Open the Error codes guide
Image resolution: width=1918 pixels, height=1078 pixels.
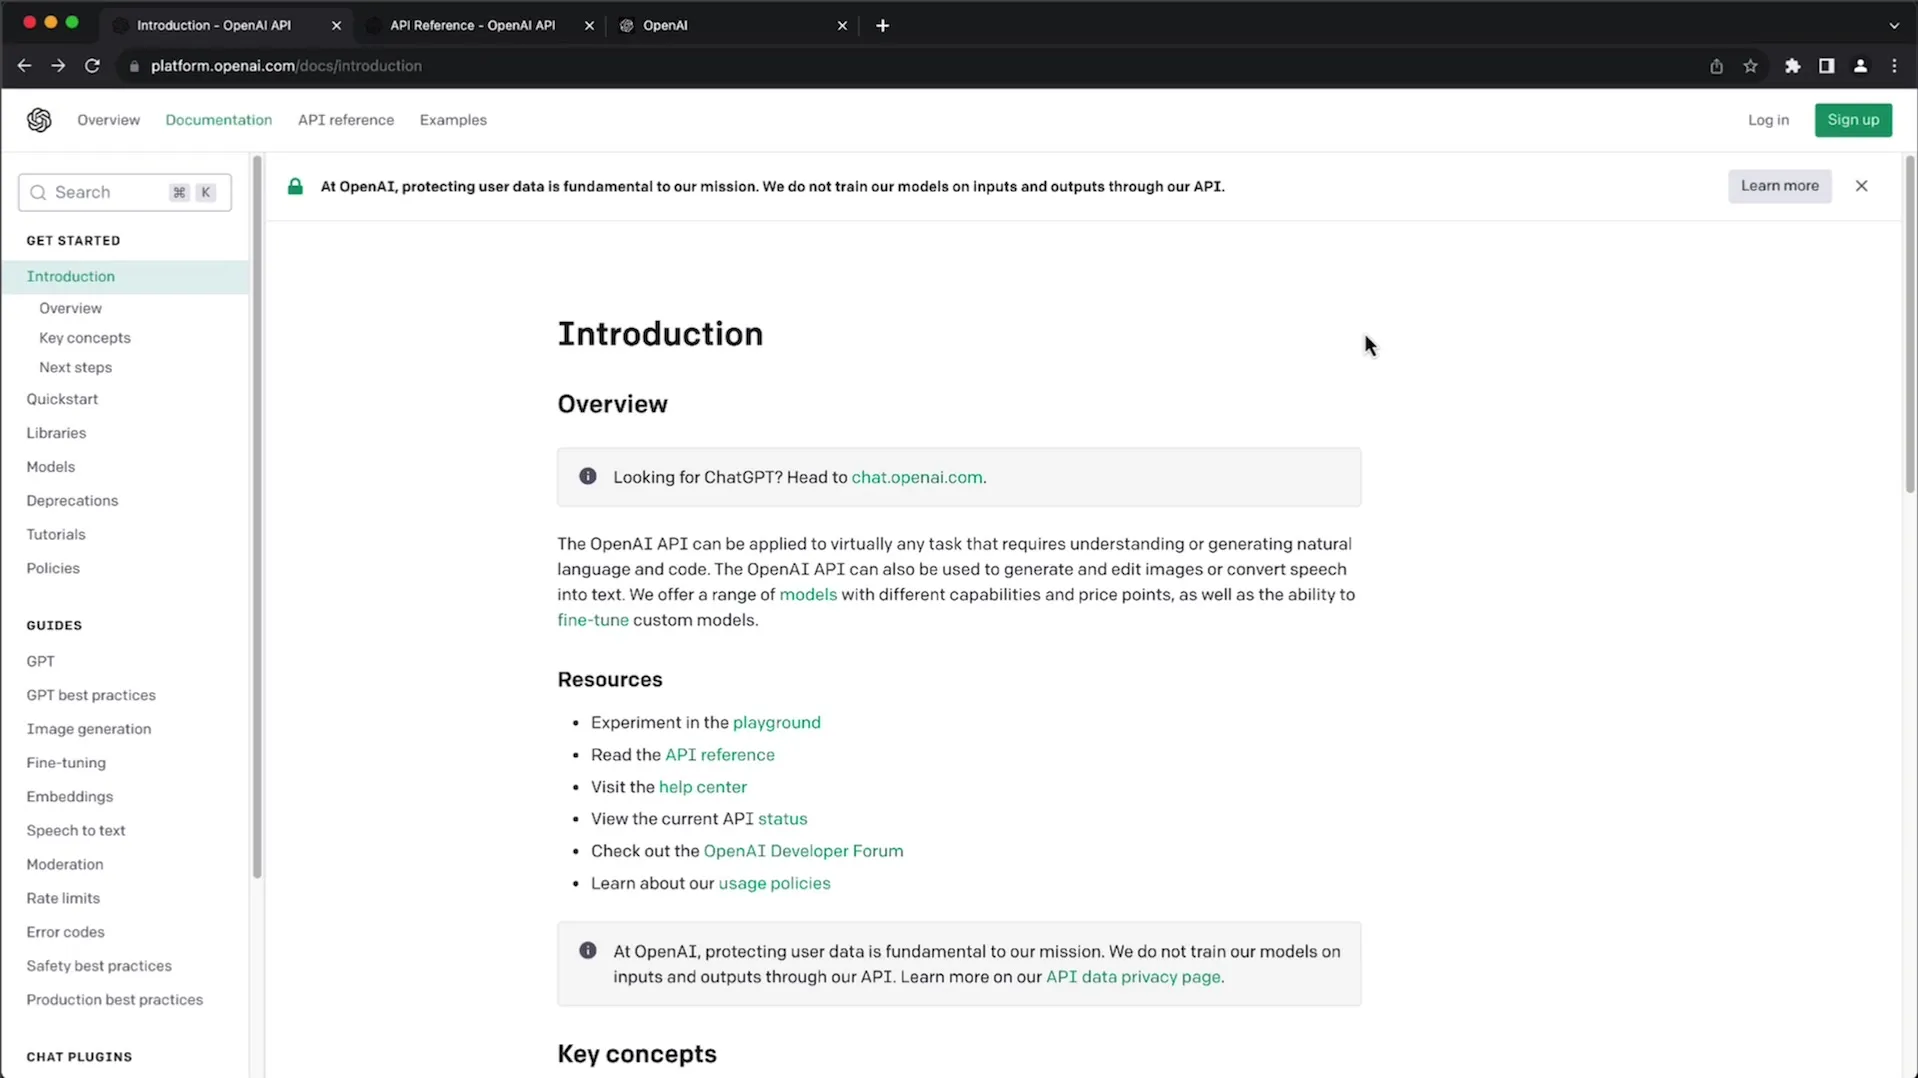pos(65,932)
